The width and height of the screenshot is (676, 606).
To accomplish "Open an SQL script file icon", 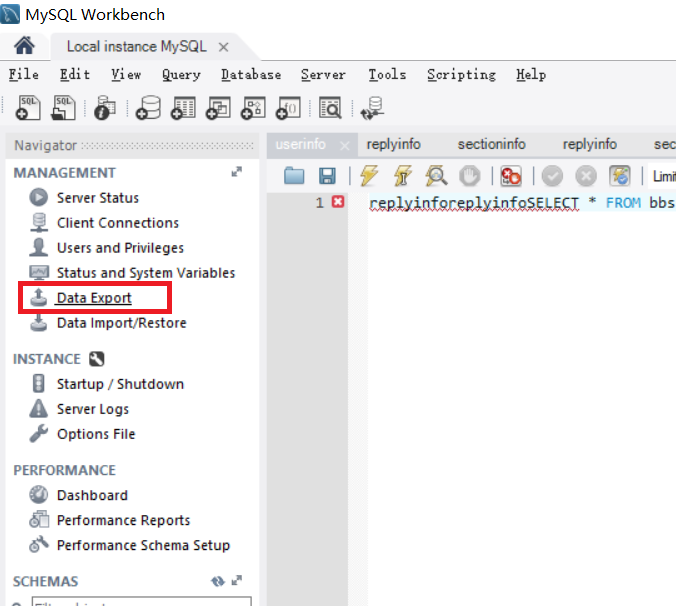I will (63, 108).
